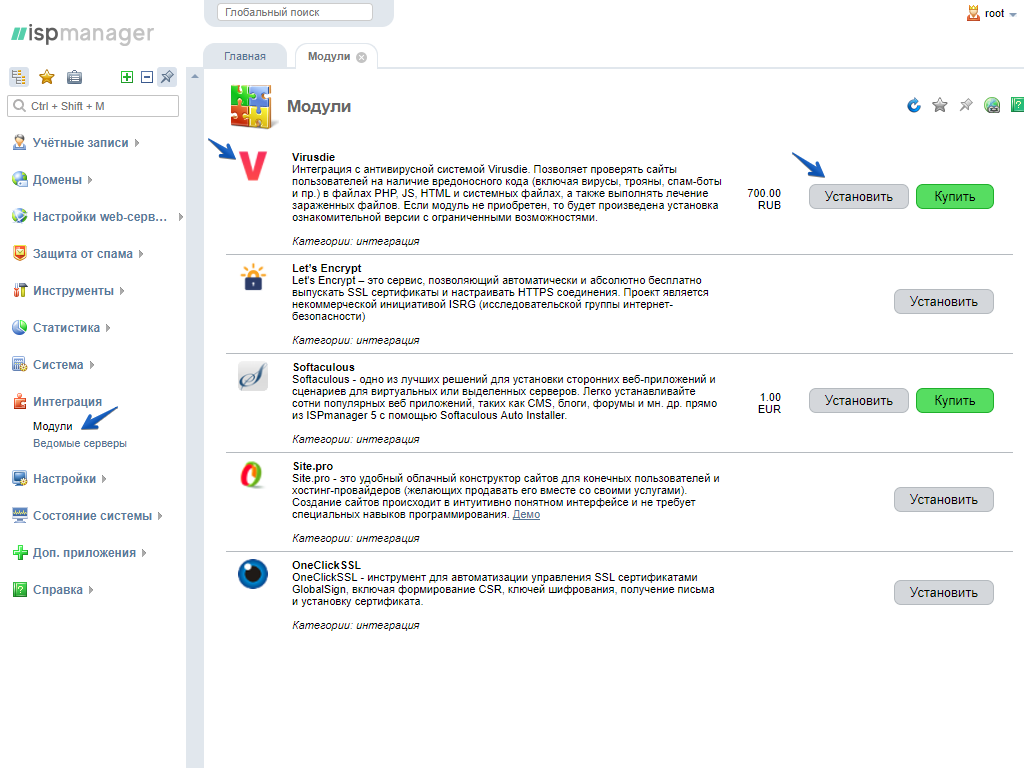Image resolution: width=1024 pixels, height=768 pixels.
Task: Click the sidebar collapse arrow handle
Action: 195,77
